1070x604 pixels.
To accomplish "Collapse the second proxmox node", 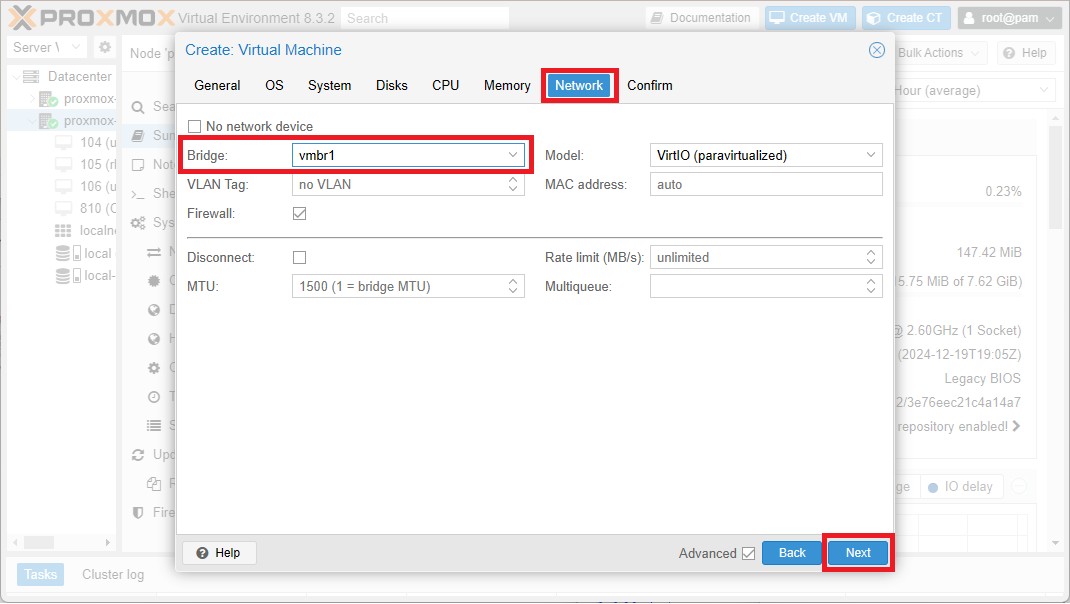I will pyautogui.click(x=31, y=121).
